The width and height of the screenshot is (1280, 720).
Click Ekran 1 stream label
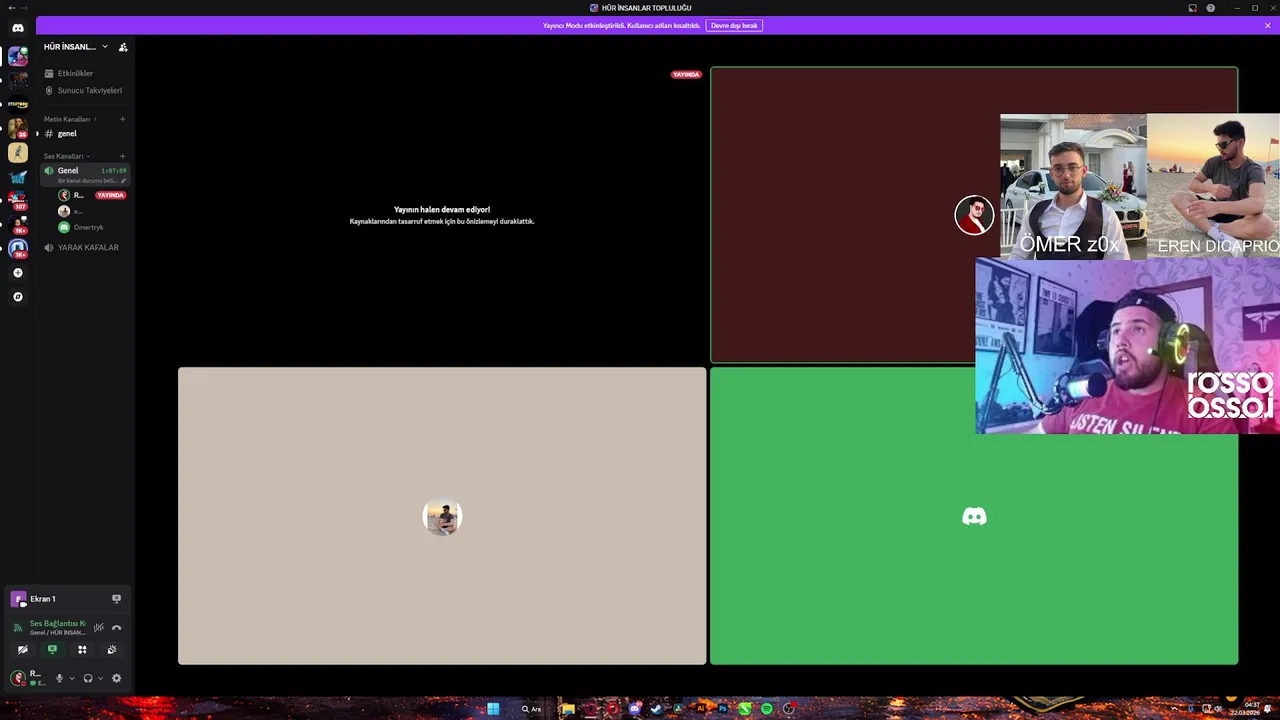point(42,599)
